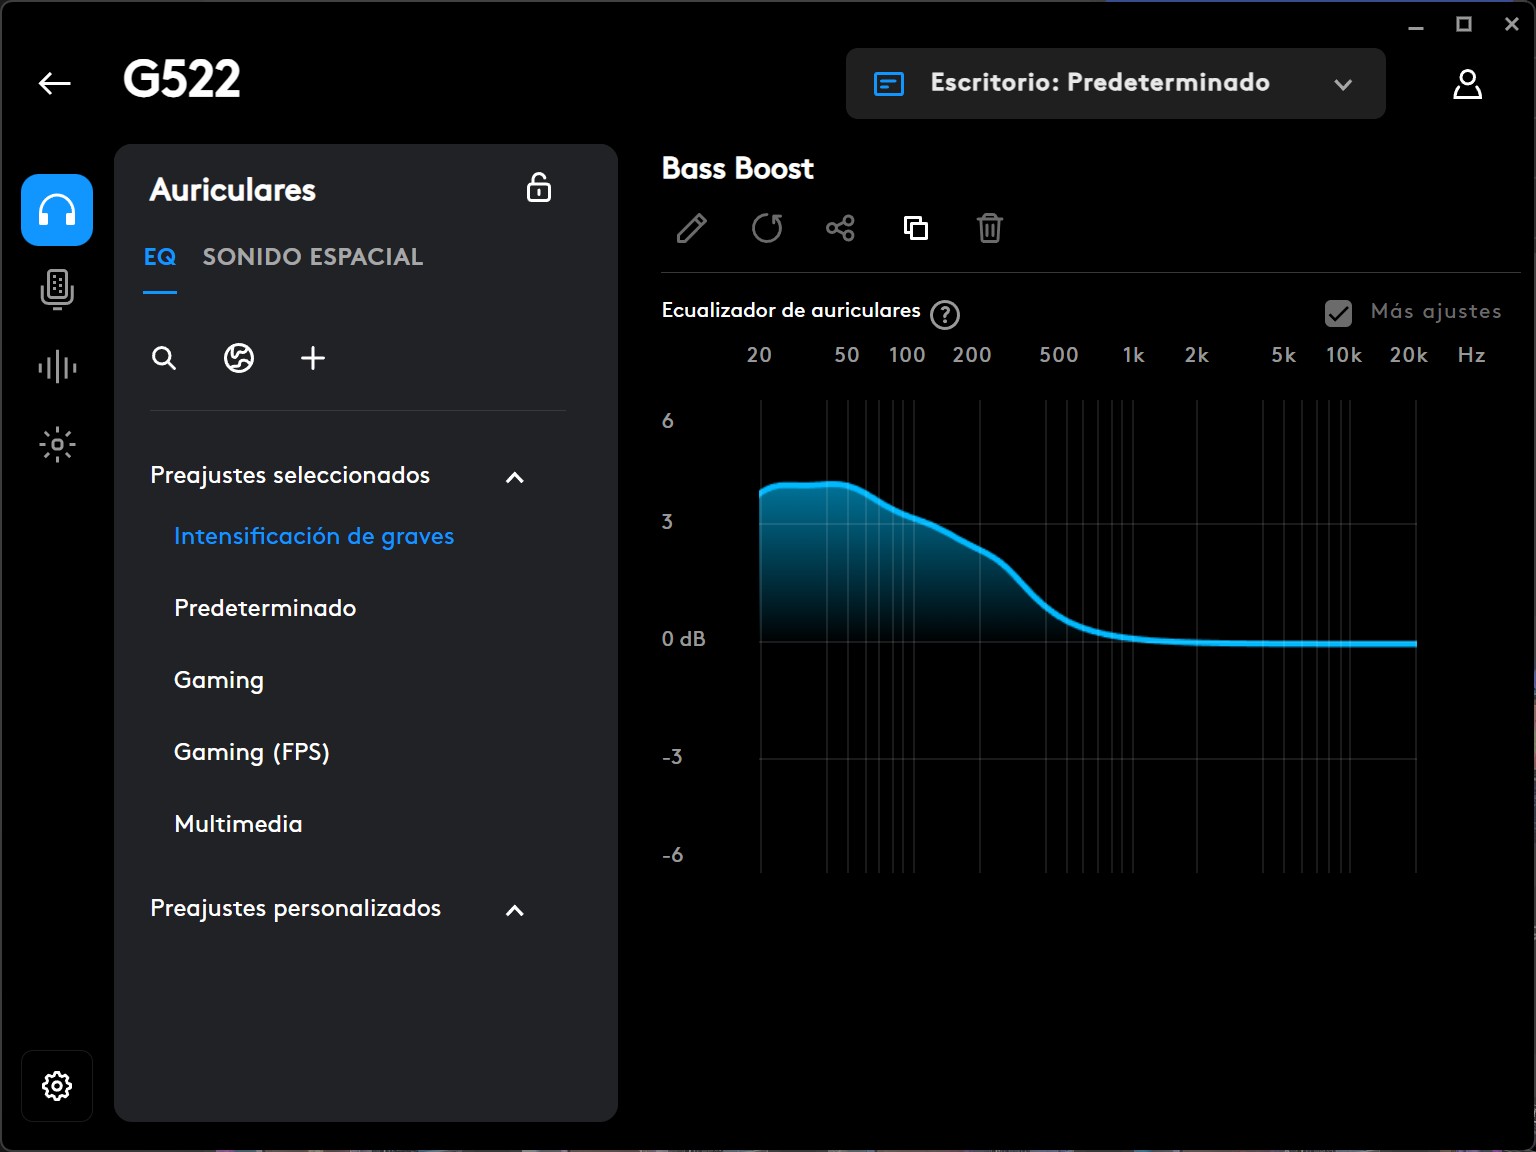Click the G522 device title
This screenshot has height=1152, width=1536.
pos(182,79)
